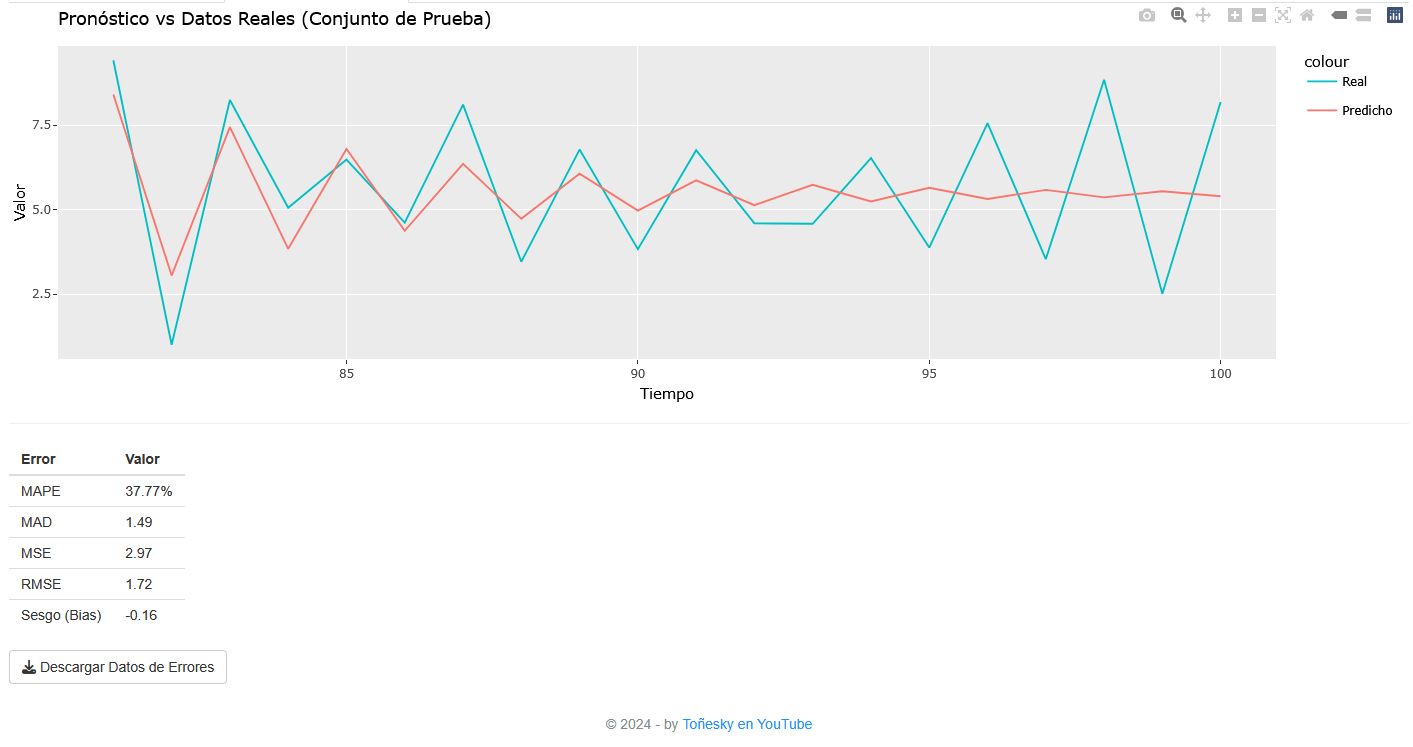Enable show closest data on hover
The image size is (1413, 747).
(1339, 15)
